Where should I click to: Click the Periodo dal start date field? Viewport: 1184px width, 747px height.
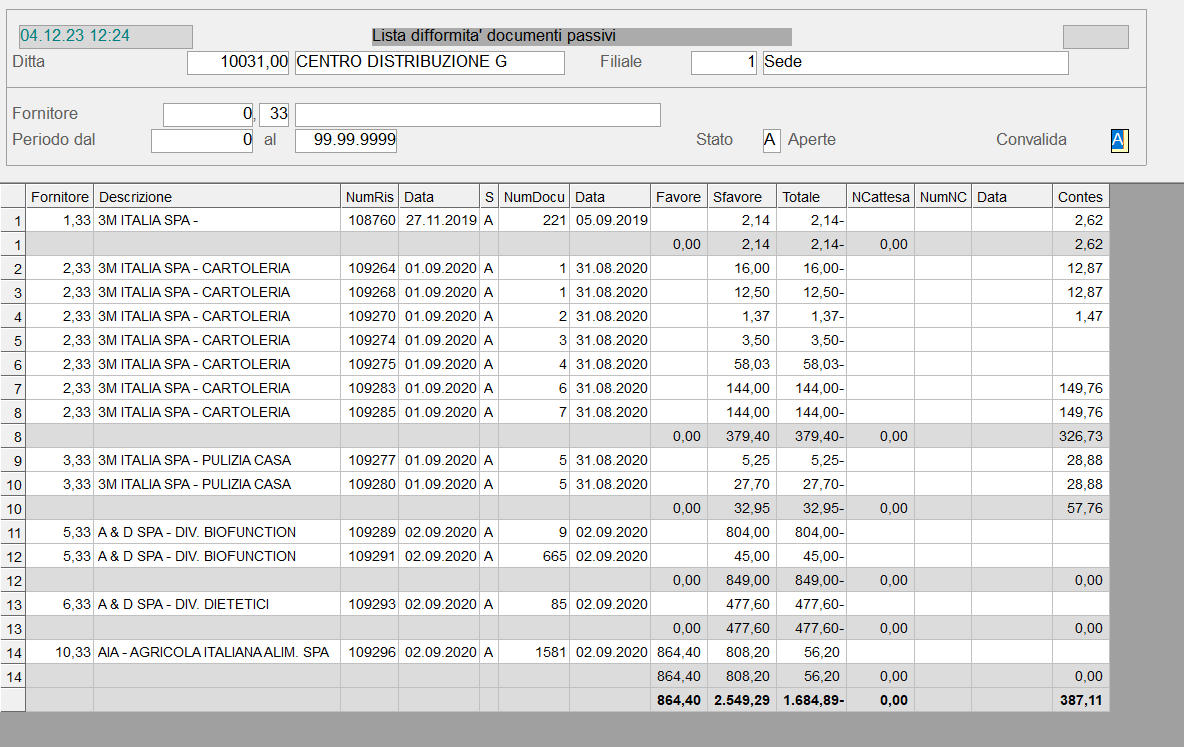pos(202,140)
